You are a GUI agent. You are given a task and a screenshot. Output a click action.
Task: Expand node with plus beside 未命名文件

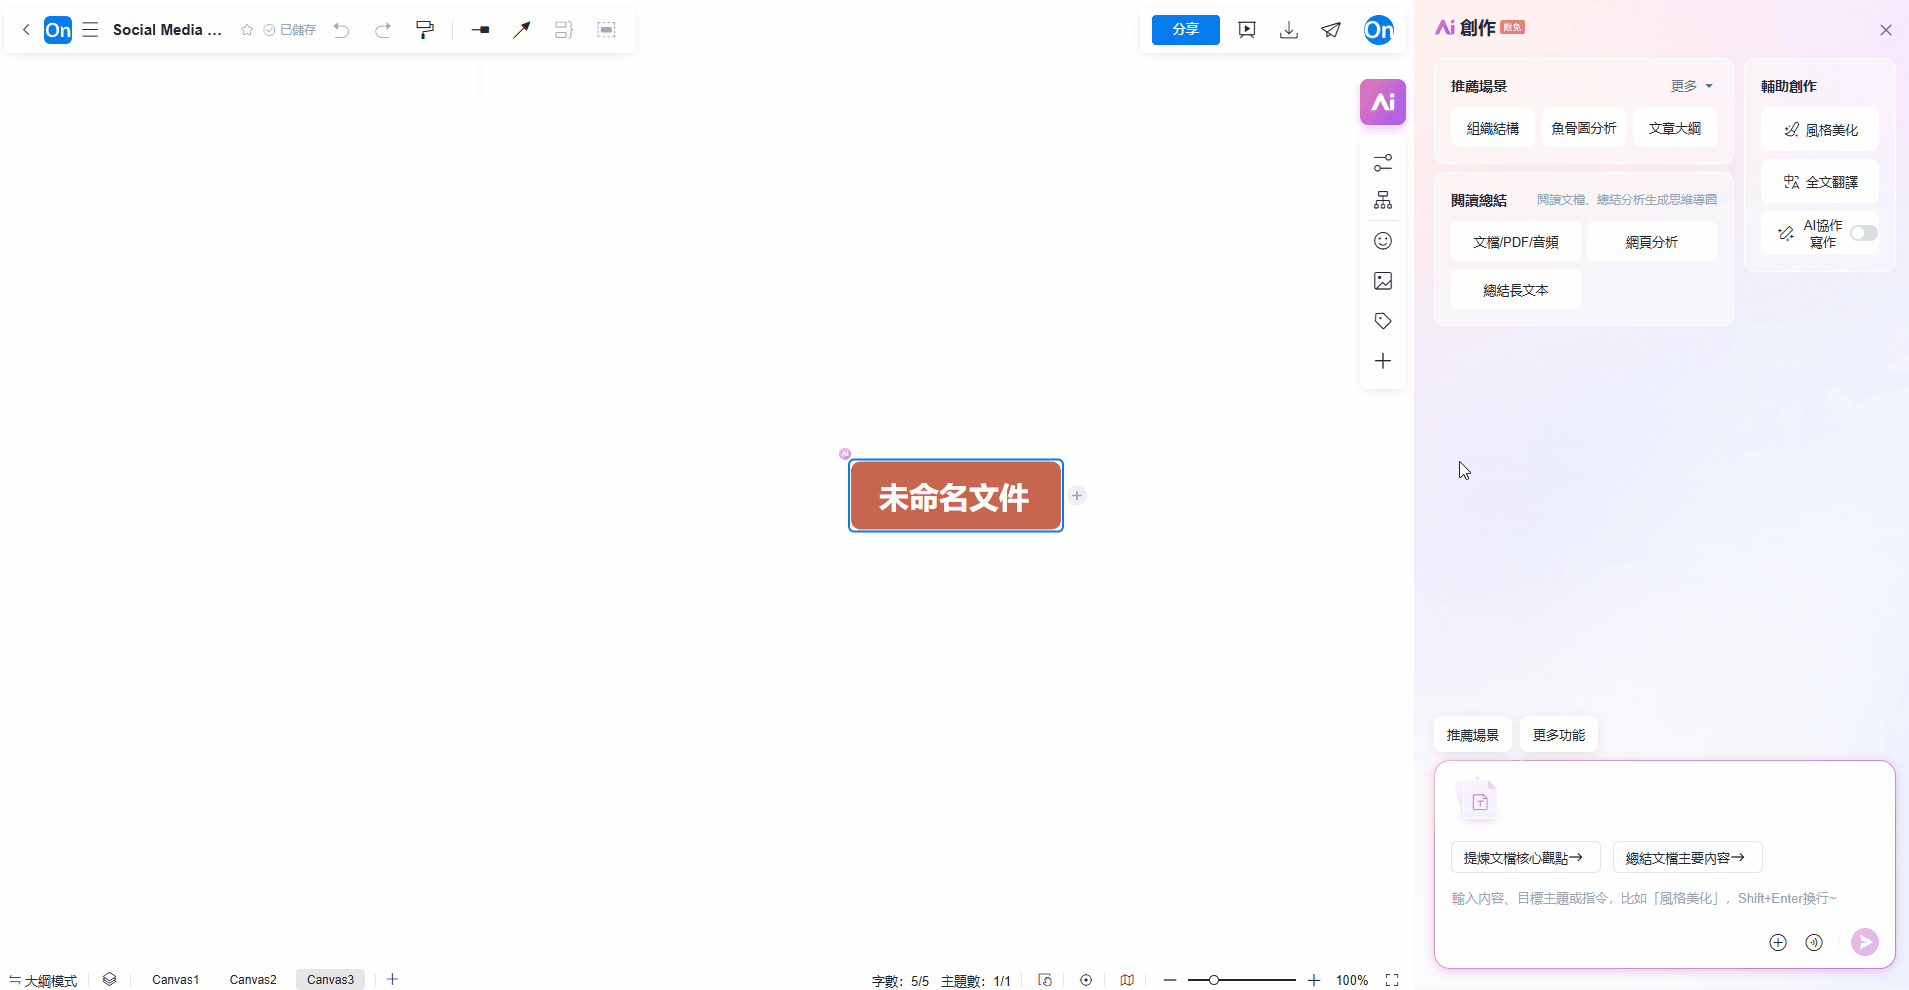(1077, 495)
